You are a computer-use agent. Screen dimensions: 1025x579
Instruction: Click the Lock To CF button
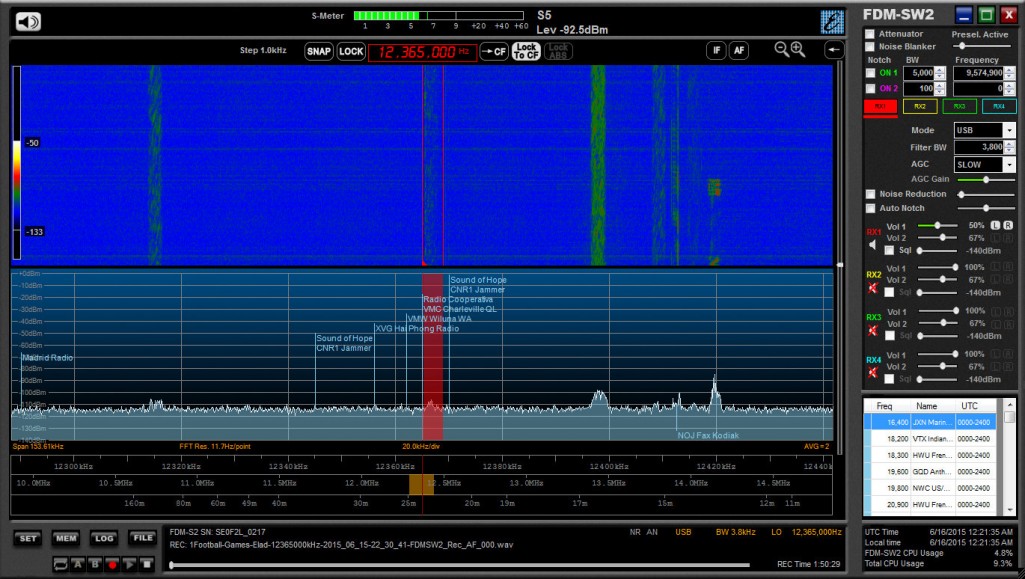[x=526, y=51]
